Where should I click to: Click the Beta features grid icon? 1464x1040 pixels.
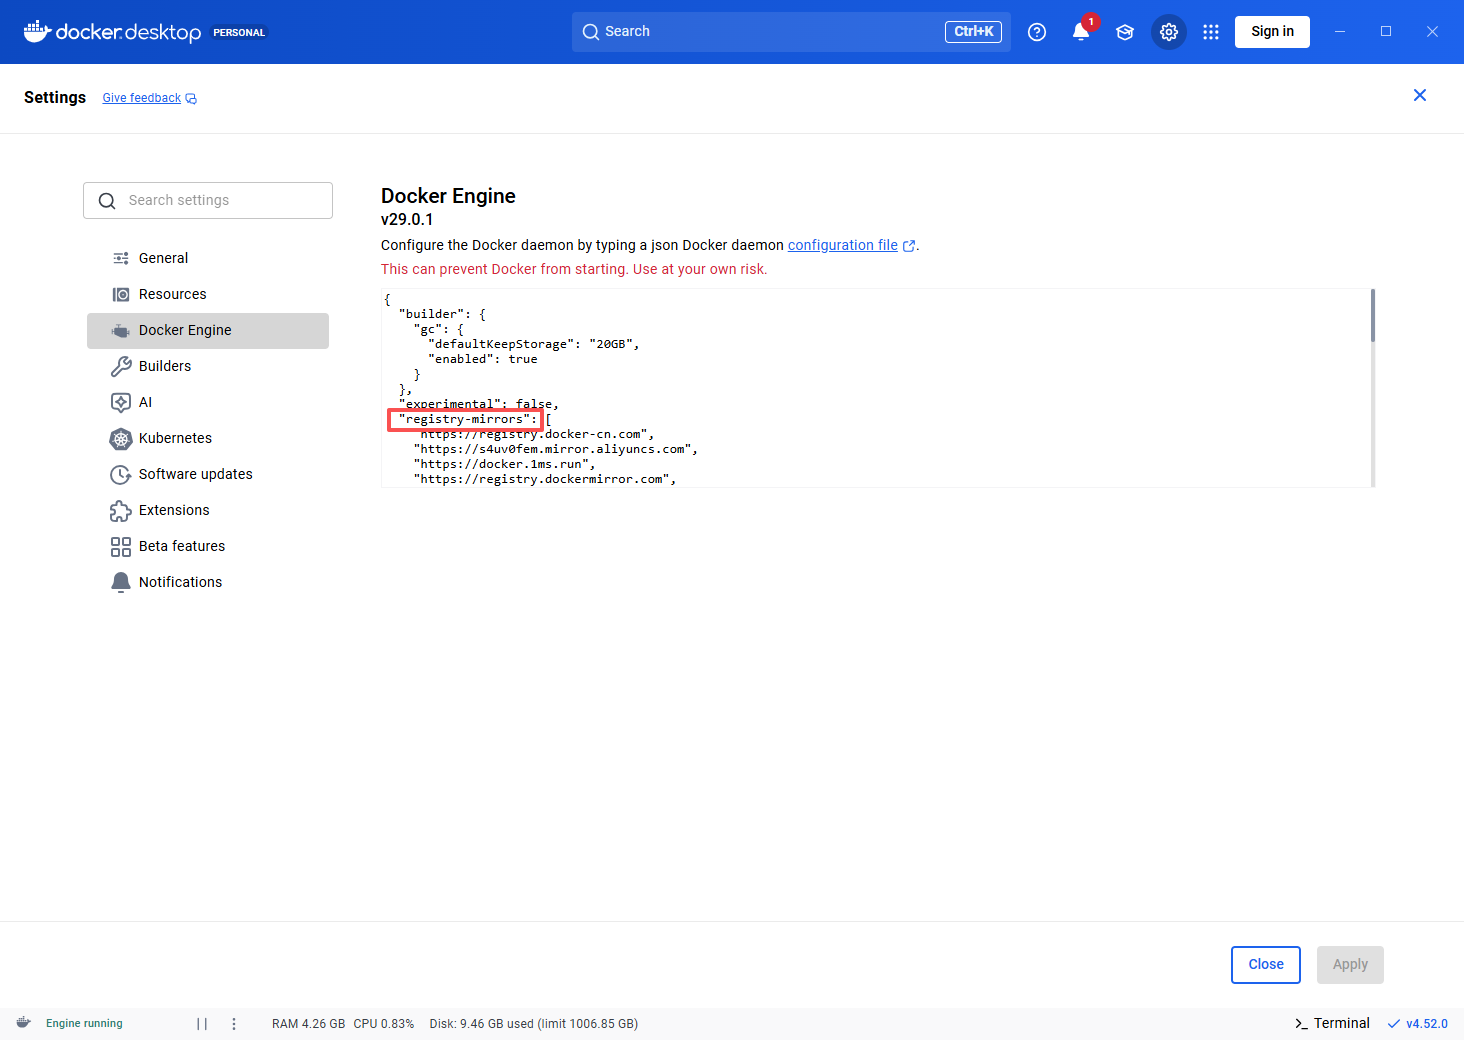point(121,546)
